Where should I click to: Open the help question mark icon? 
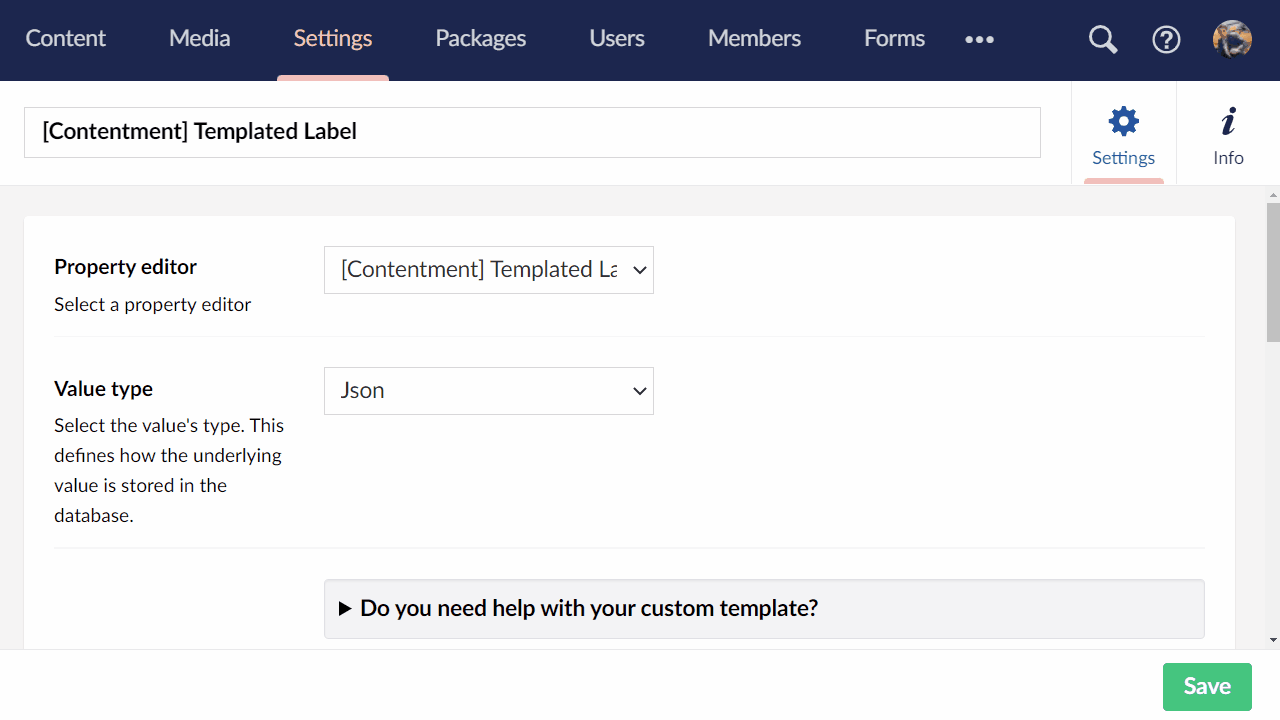1166,40
